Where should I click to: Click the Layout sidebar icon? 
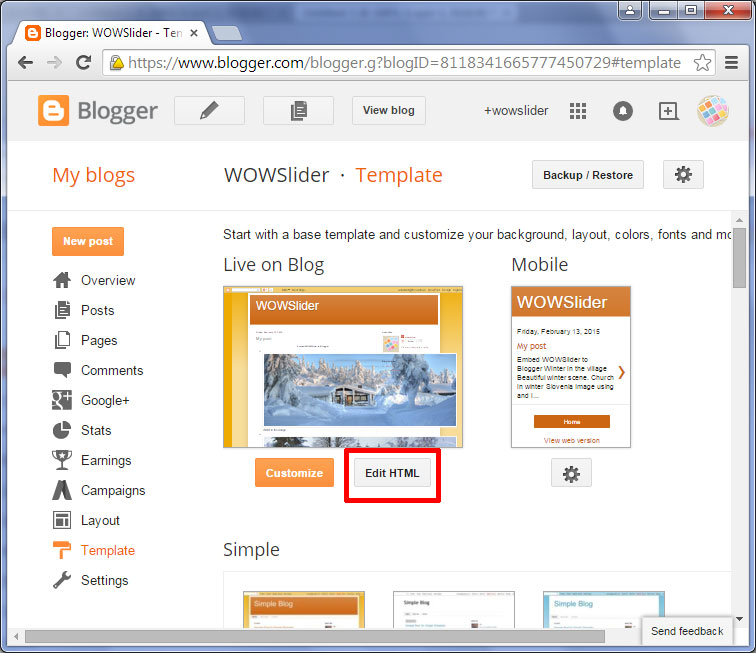point(62,520)
